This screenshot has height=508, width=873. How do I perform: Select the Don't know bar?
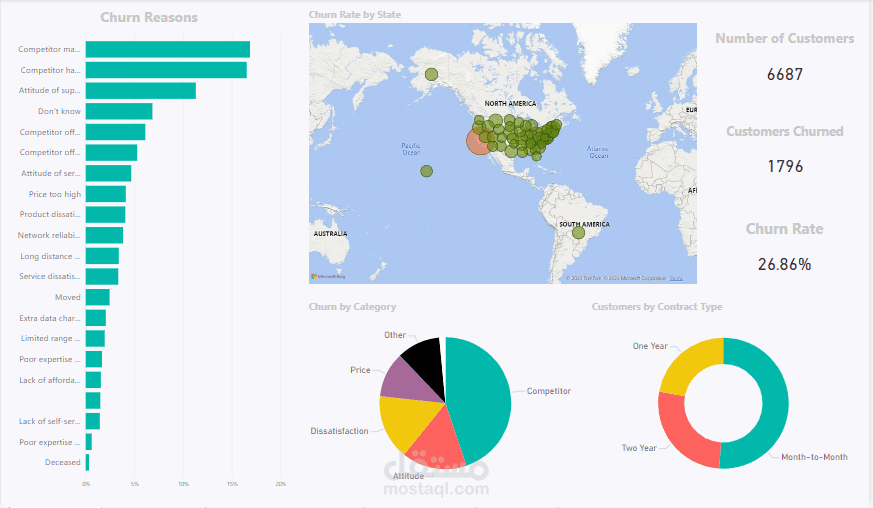pos(119,111)
